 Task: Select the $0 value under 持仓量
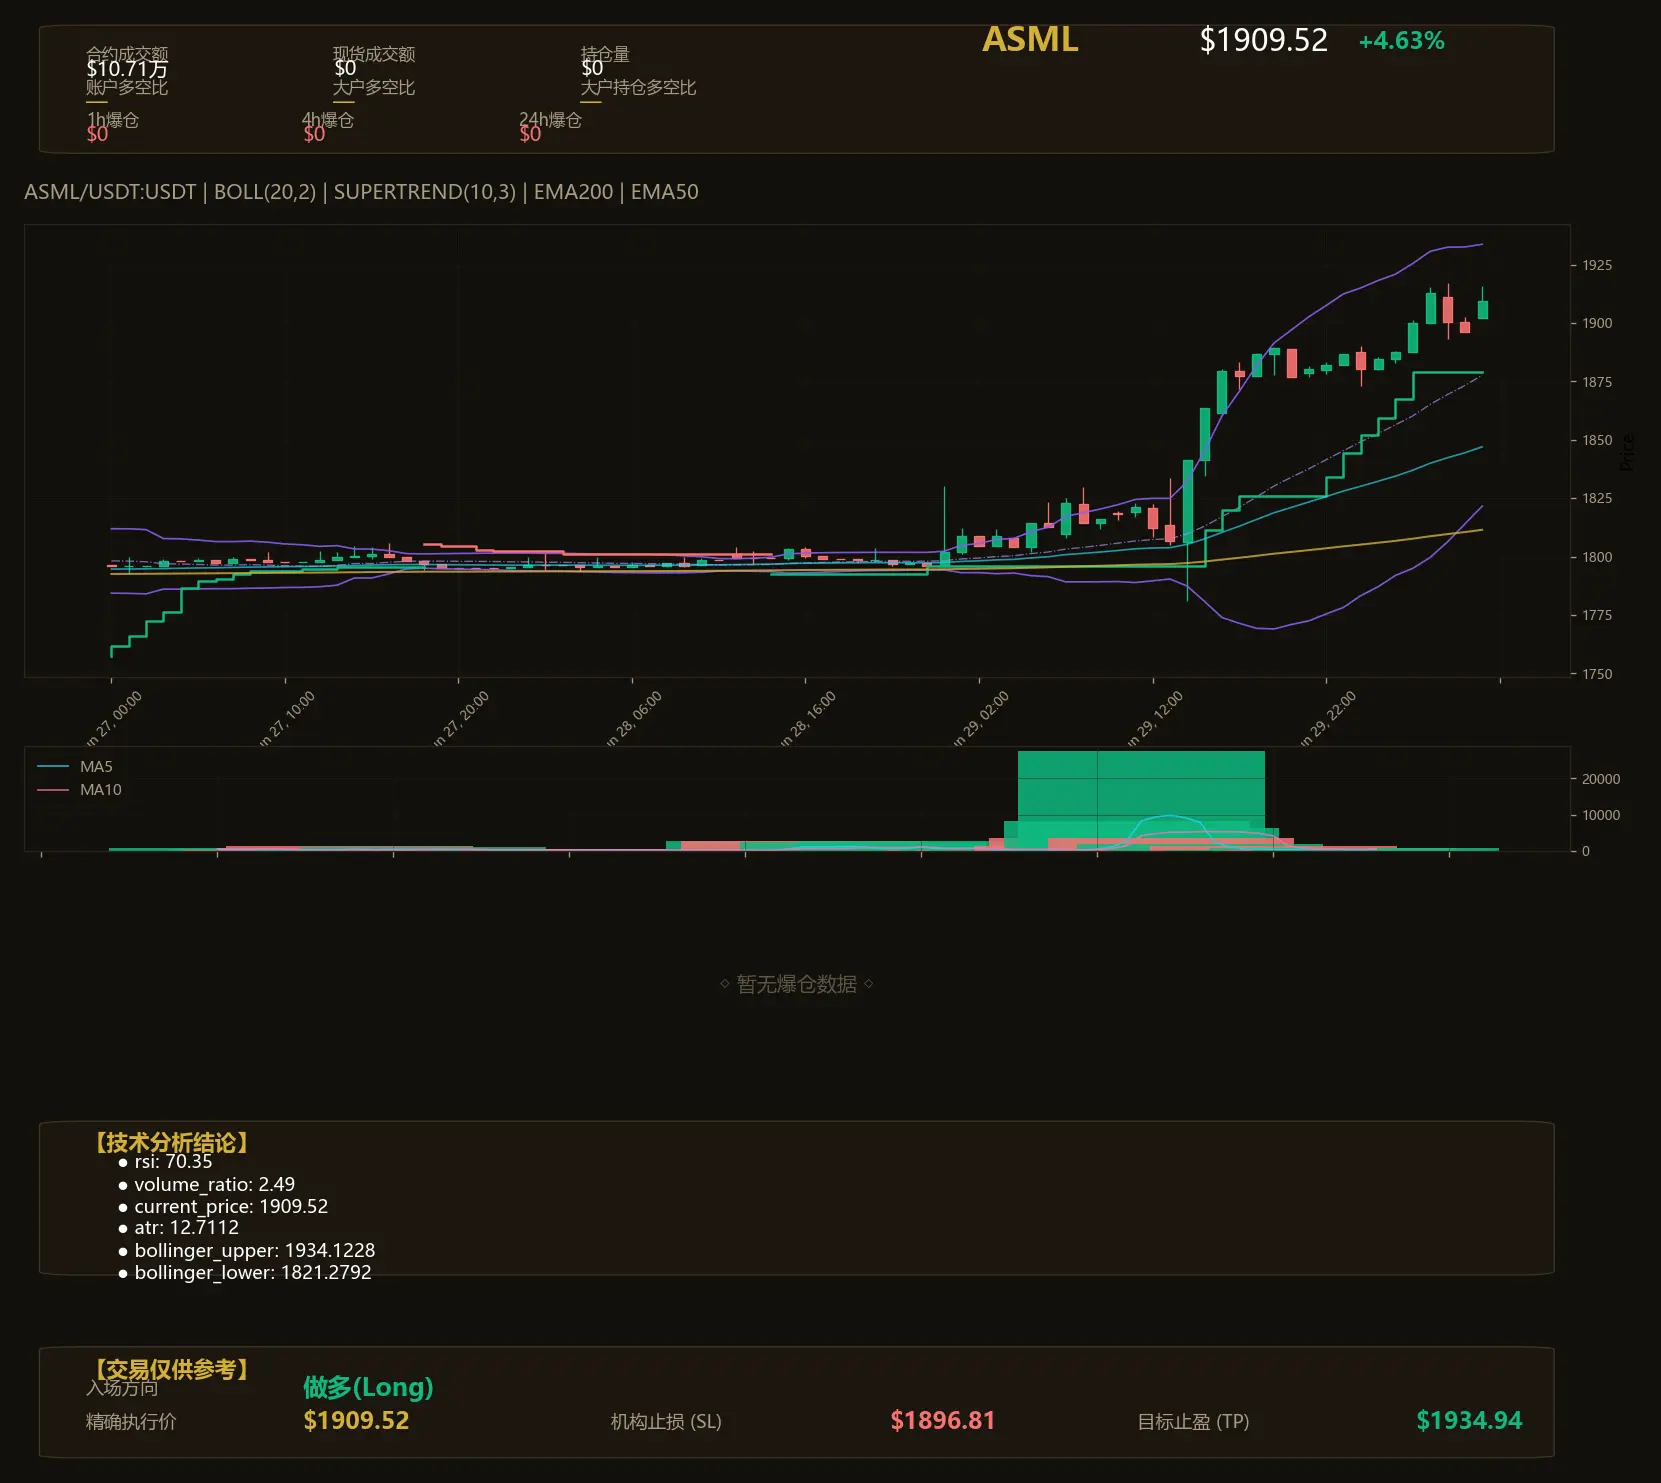pos(592,69)
